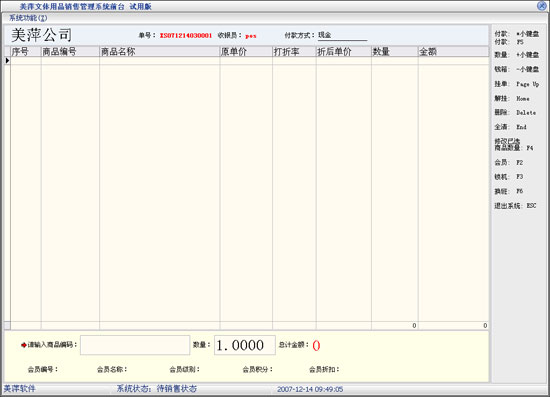Click the 删除 Delete shortcut label
550x397 pixels.
click(515, 113)
